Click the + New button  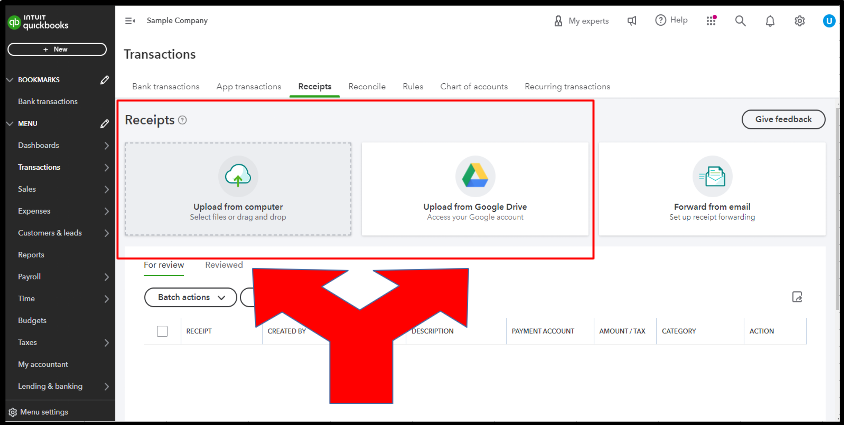pyautogui.click(x=57, y=49)
